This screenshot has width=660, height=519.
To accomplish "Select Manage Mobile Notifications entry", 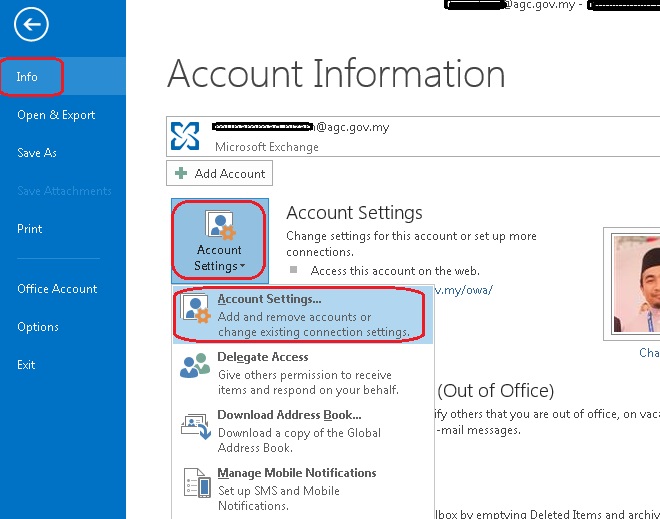I will 303,489.
